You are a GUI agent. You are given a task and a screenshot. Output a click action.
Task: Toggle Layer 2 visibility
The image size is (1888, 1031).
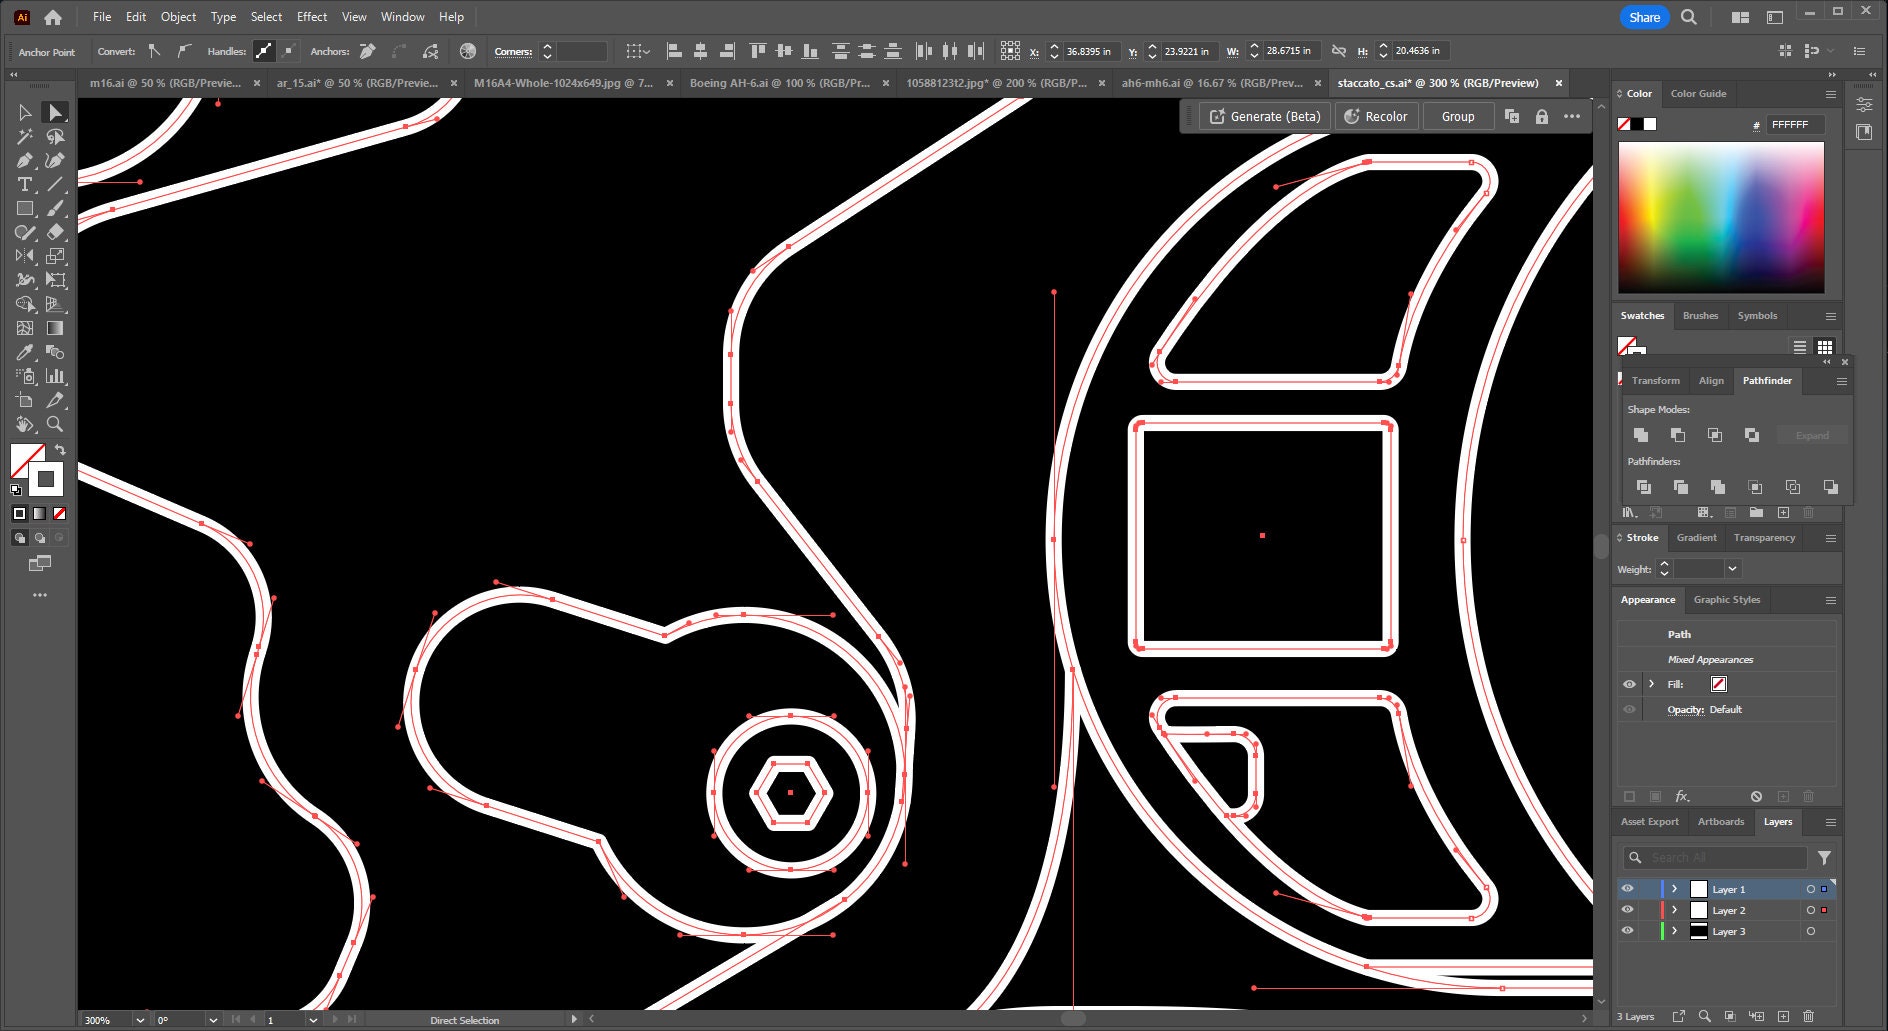click(1627, 910)
